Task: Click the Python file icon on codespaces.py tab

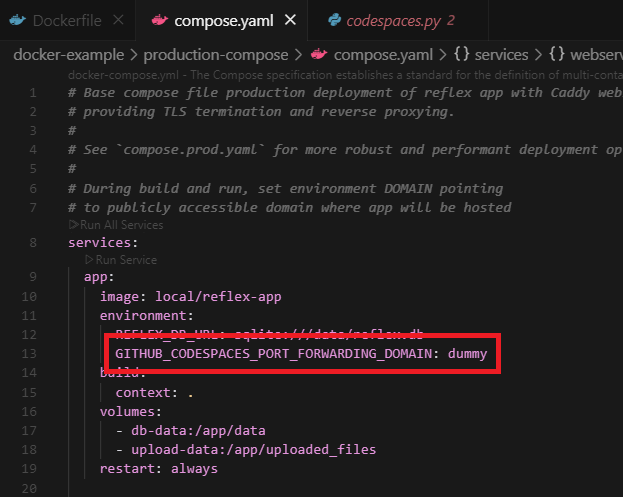Action: [337, 20]
